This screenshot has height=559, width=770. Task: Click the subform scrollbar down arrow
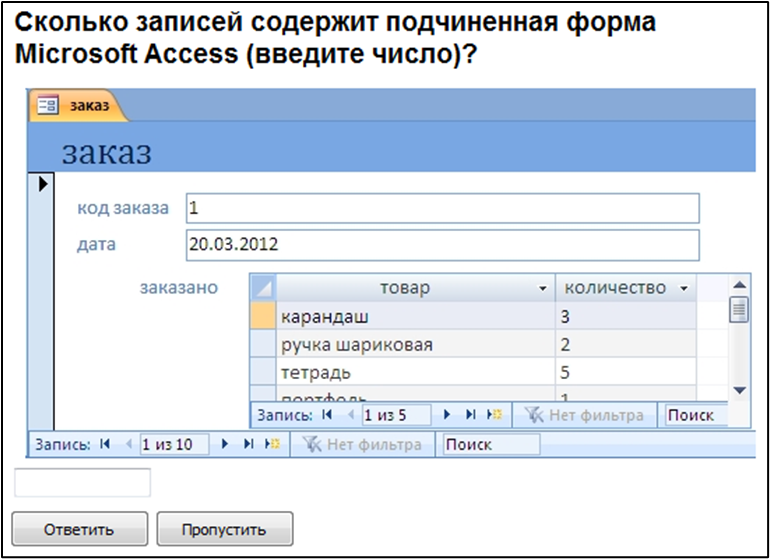pyautogui.click(x=739, y=390)
